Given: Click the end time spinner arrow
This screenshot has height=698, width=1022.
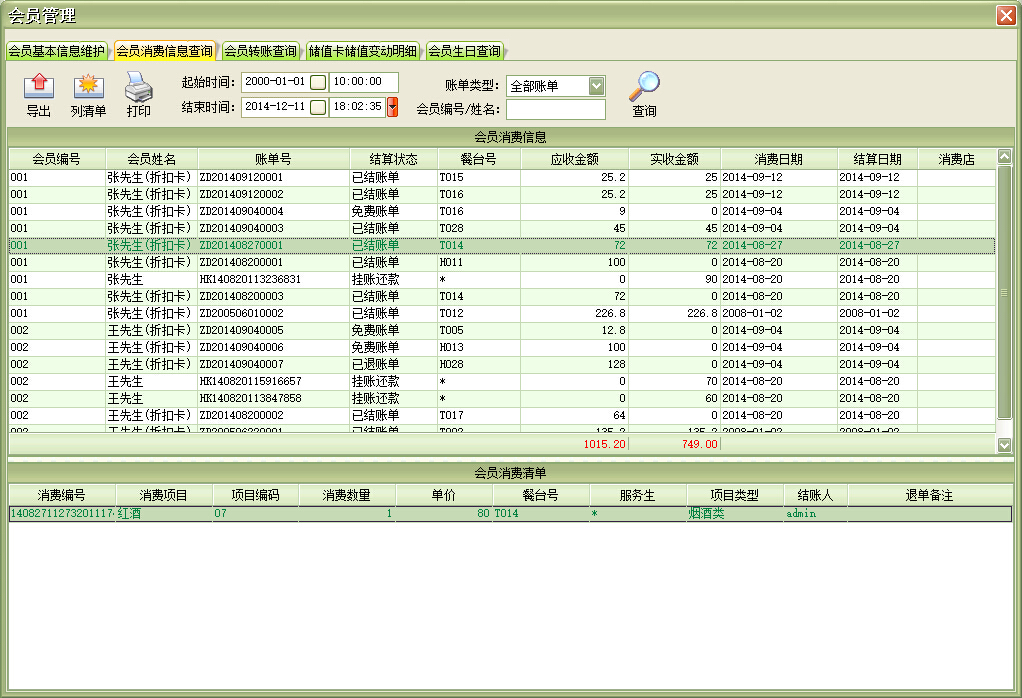Looking at the screenshot, I should pos(393,107).
